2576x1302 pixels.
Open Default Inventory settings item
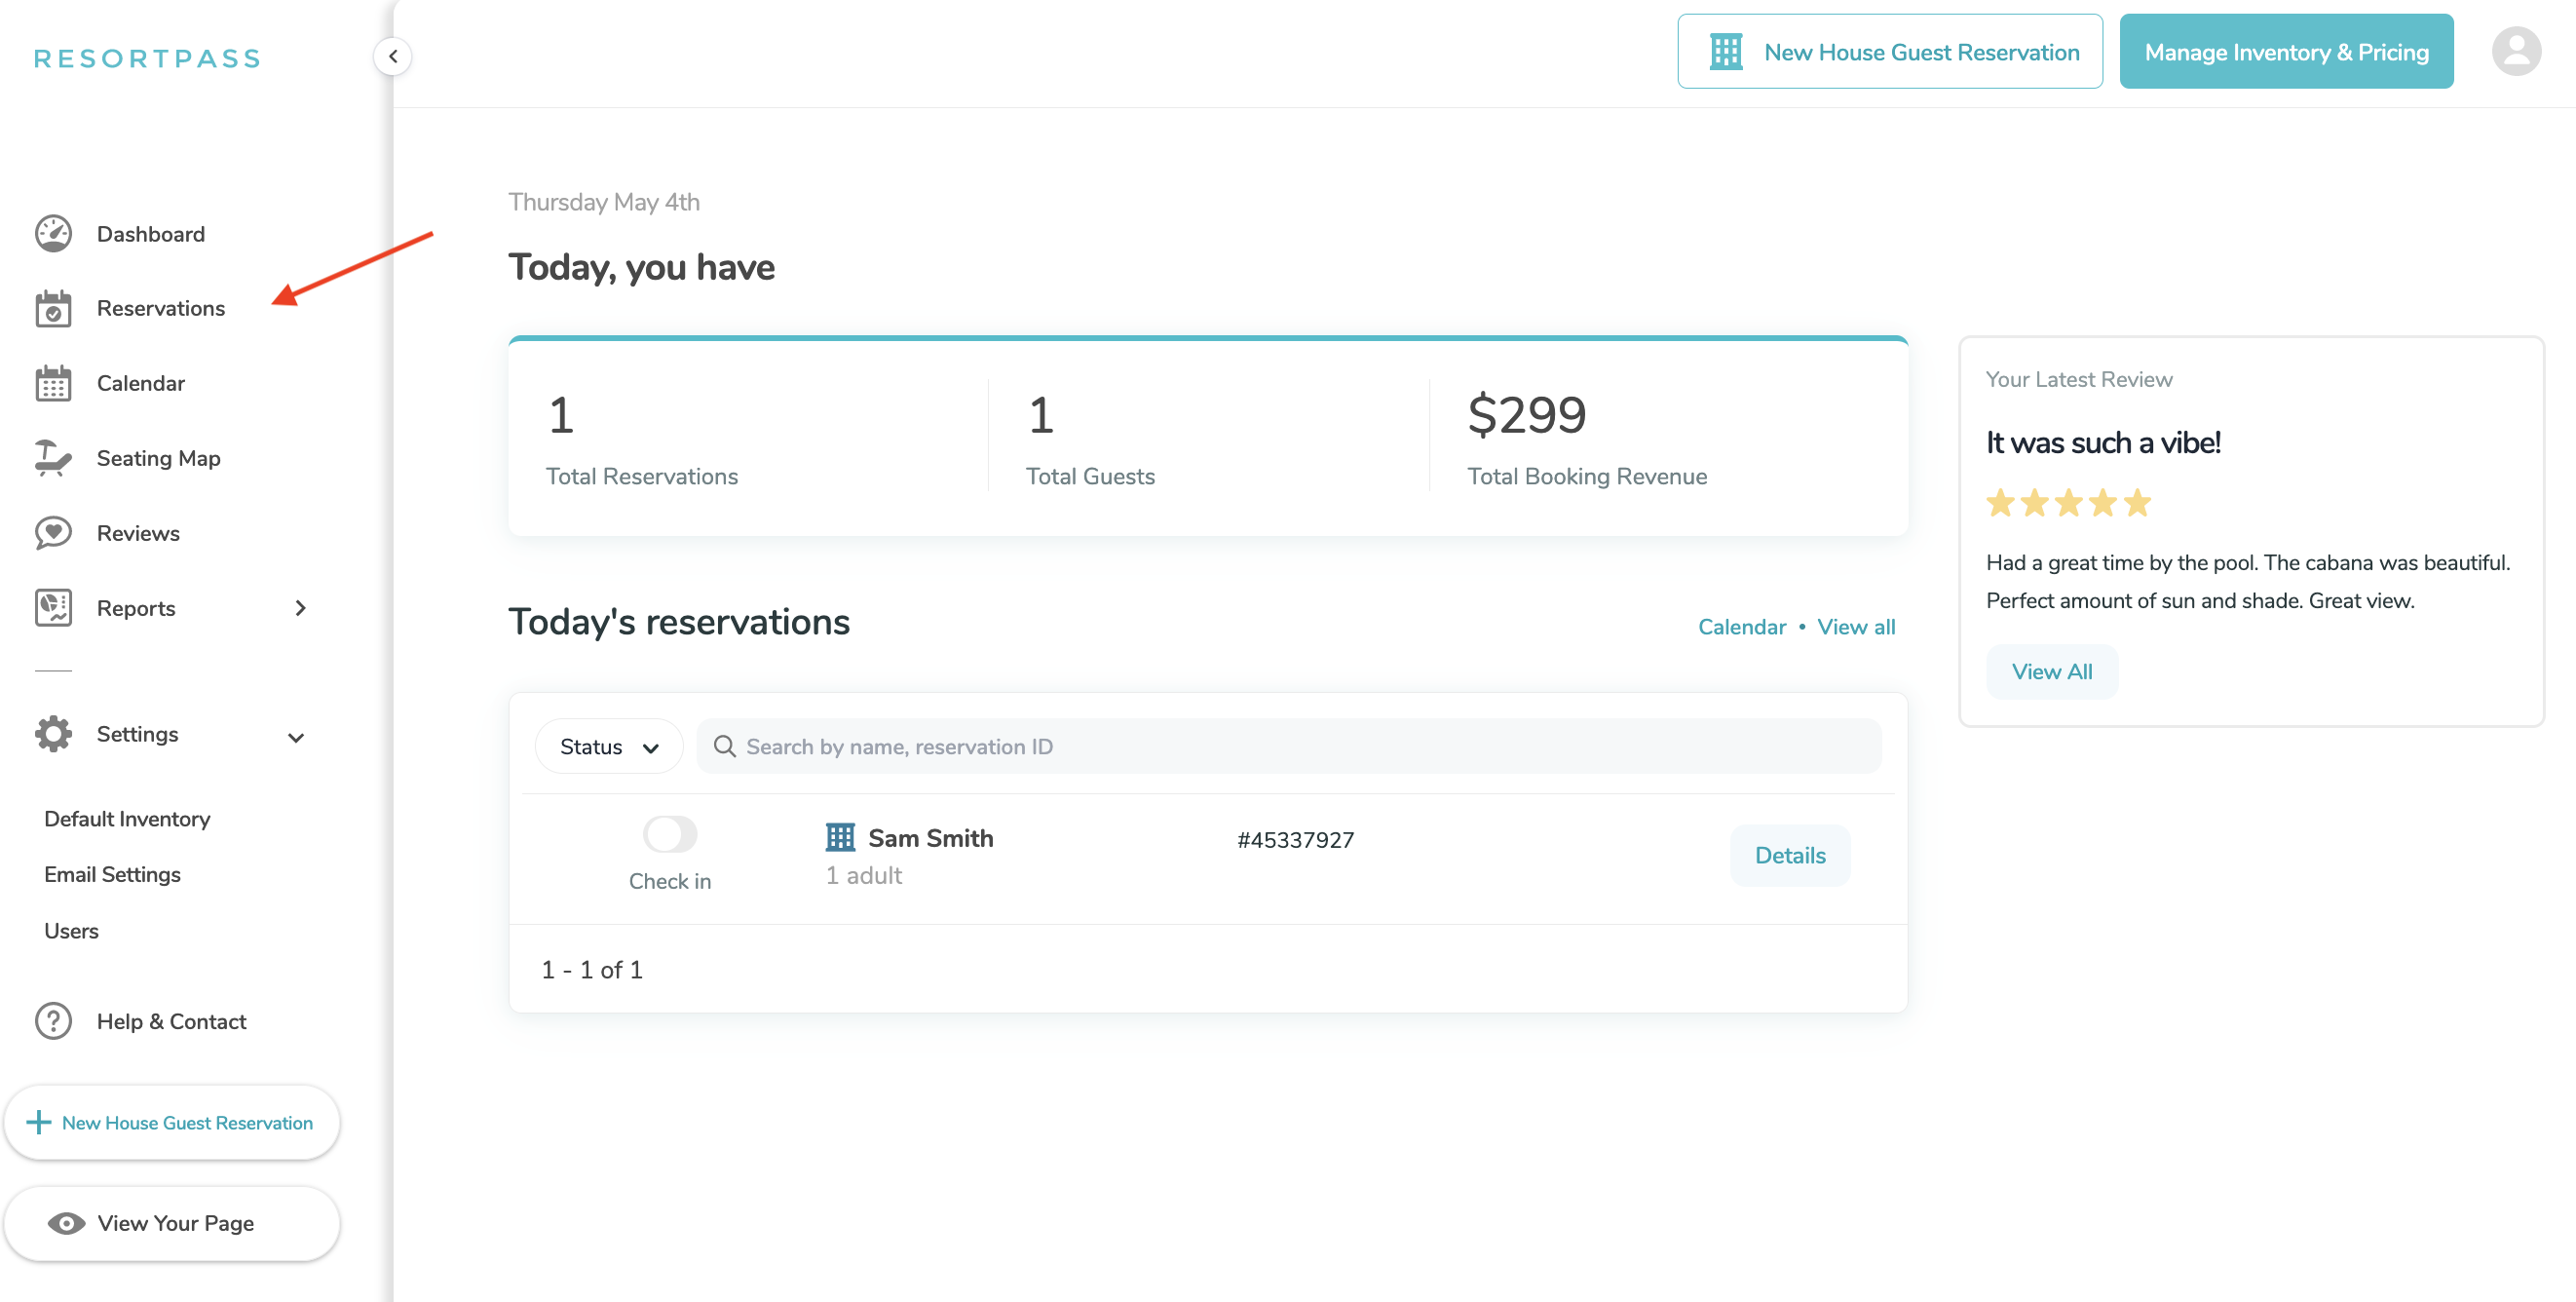click(x=127, y=819)
